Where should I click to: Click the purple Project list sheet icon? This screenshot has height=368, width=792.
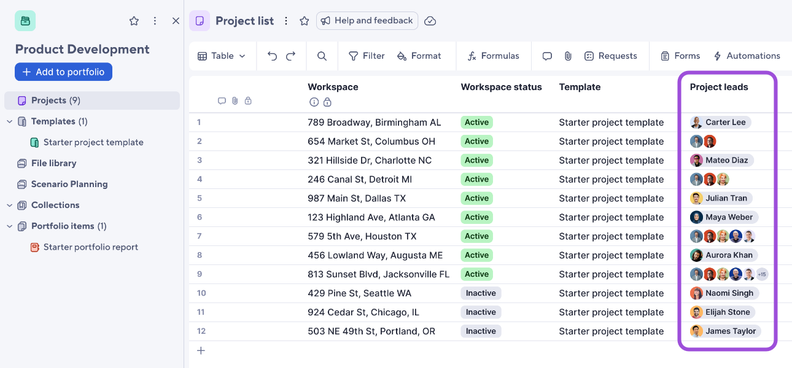coord(200,21)
